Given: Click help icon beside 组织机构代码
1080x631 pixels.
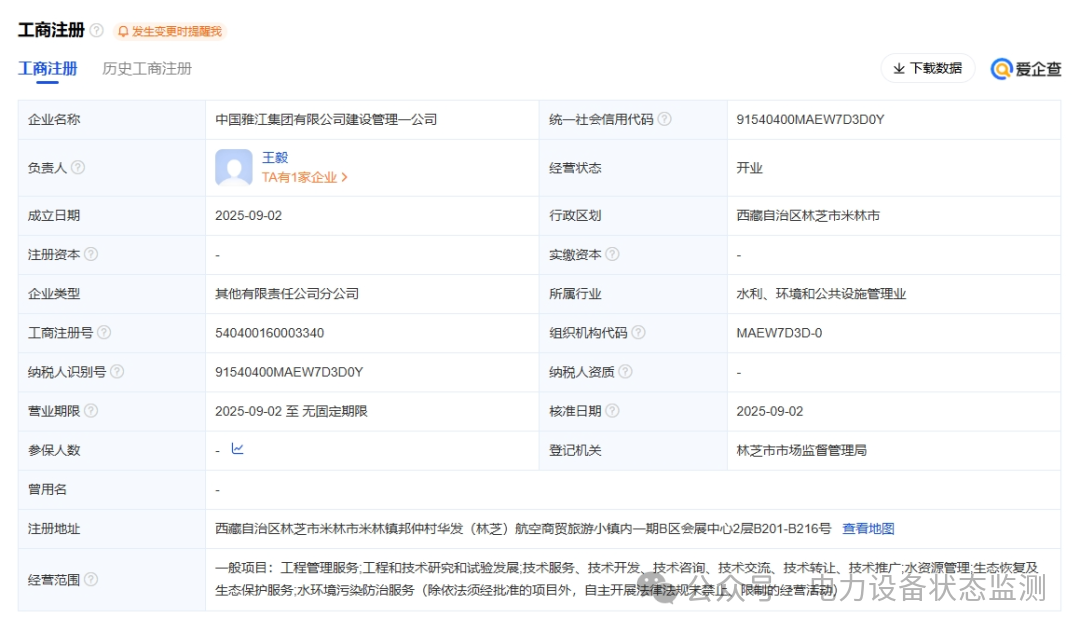Looking at the screenshot, I should (638, 333).
